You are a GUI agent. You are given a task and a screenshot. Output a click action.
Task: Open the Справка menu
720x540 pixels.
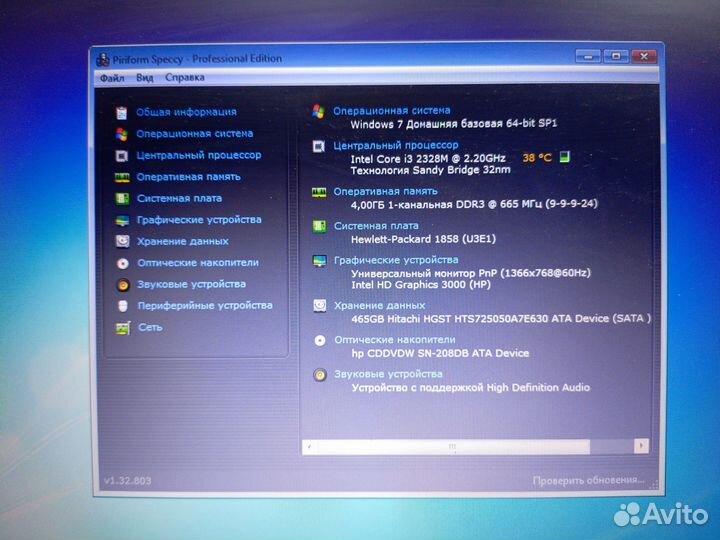185,77
